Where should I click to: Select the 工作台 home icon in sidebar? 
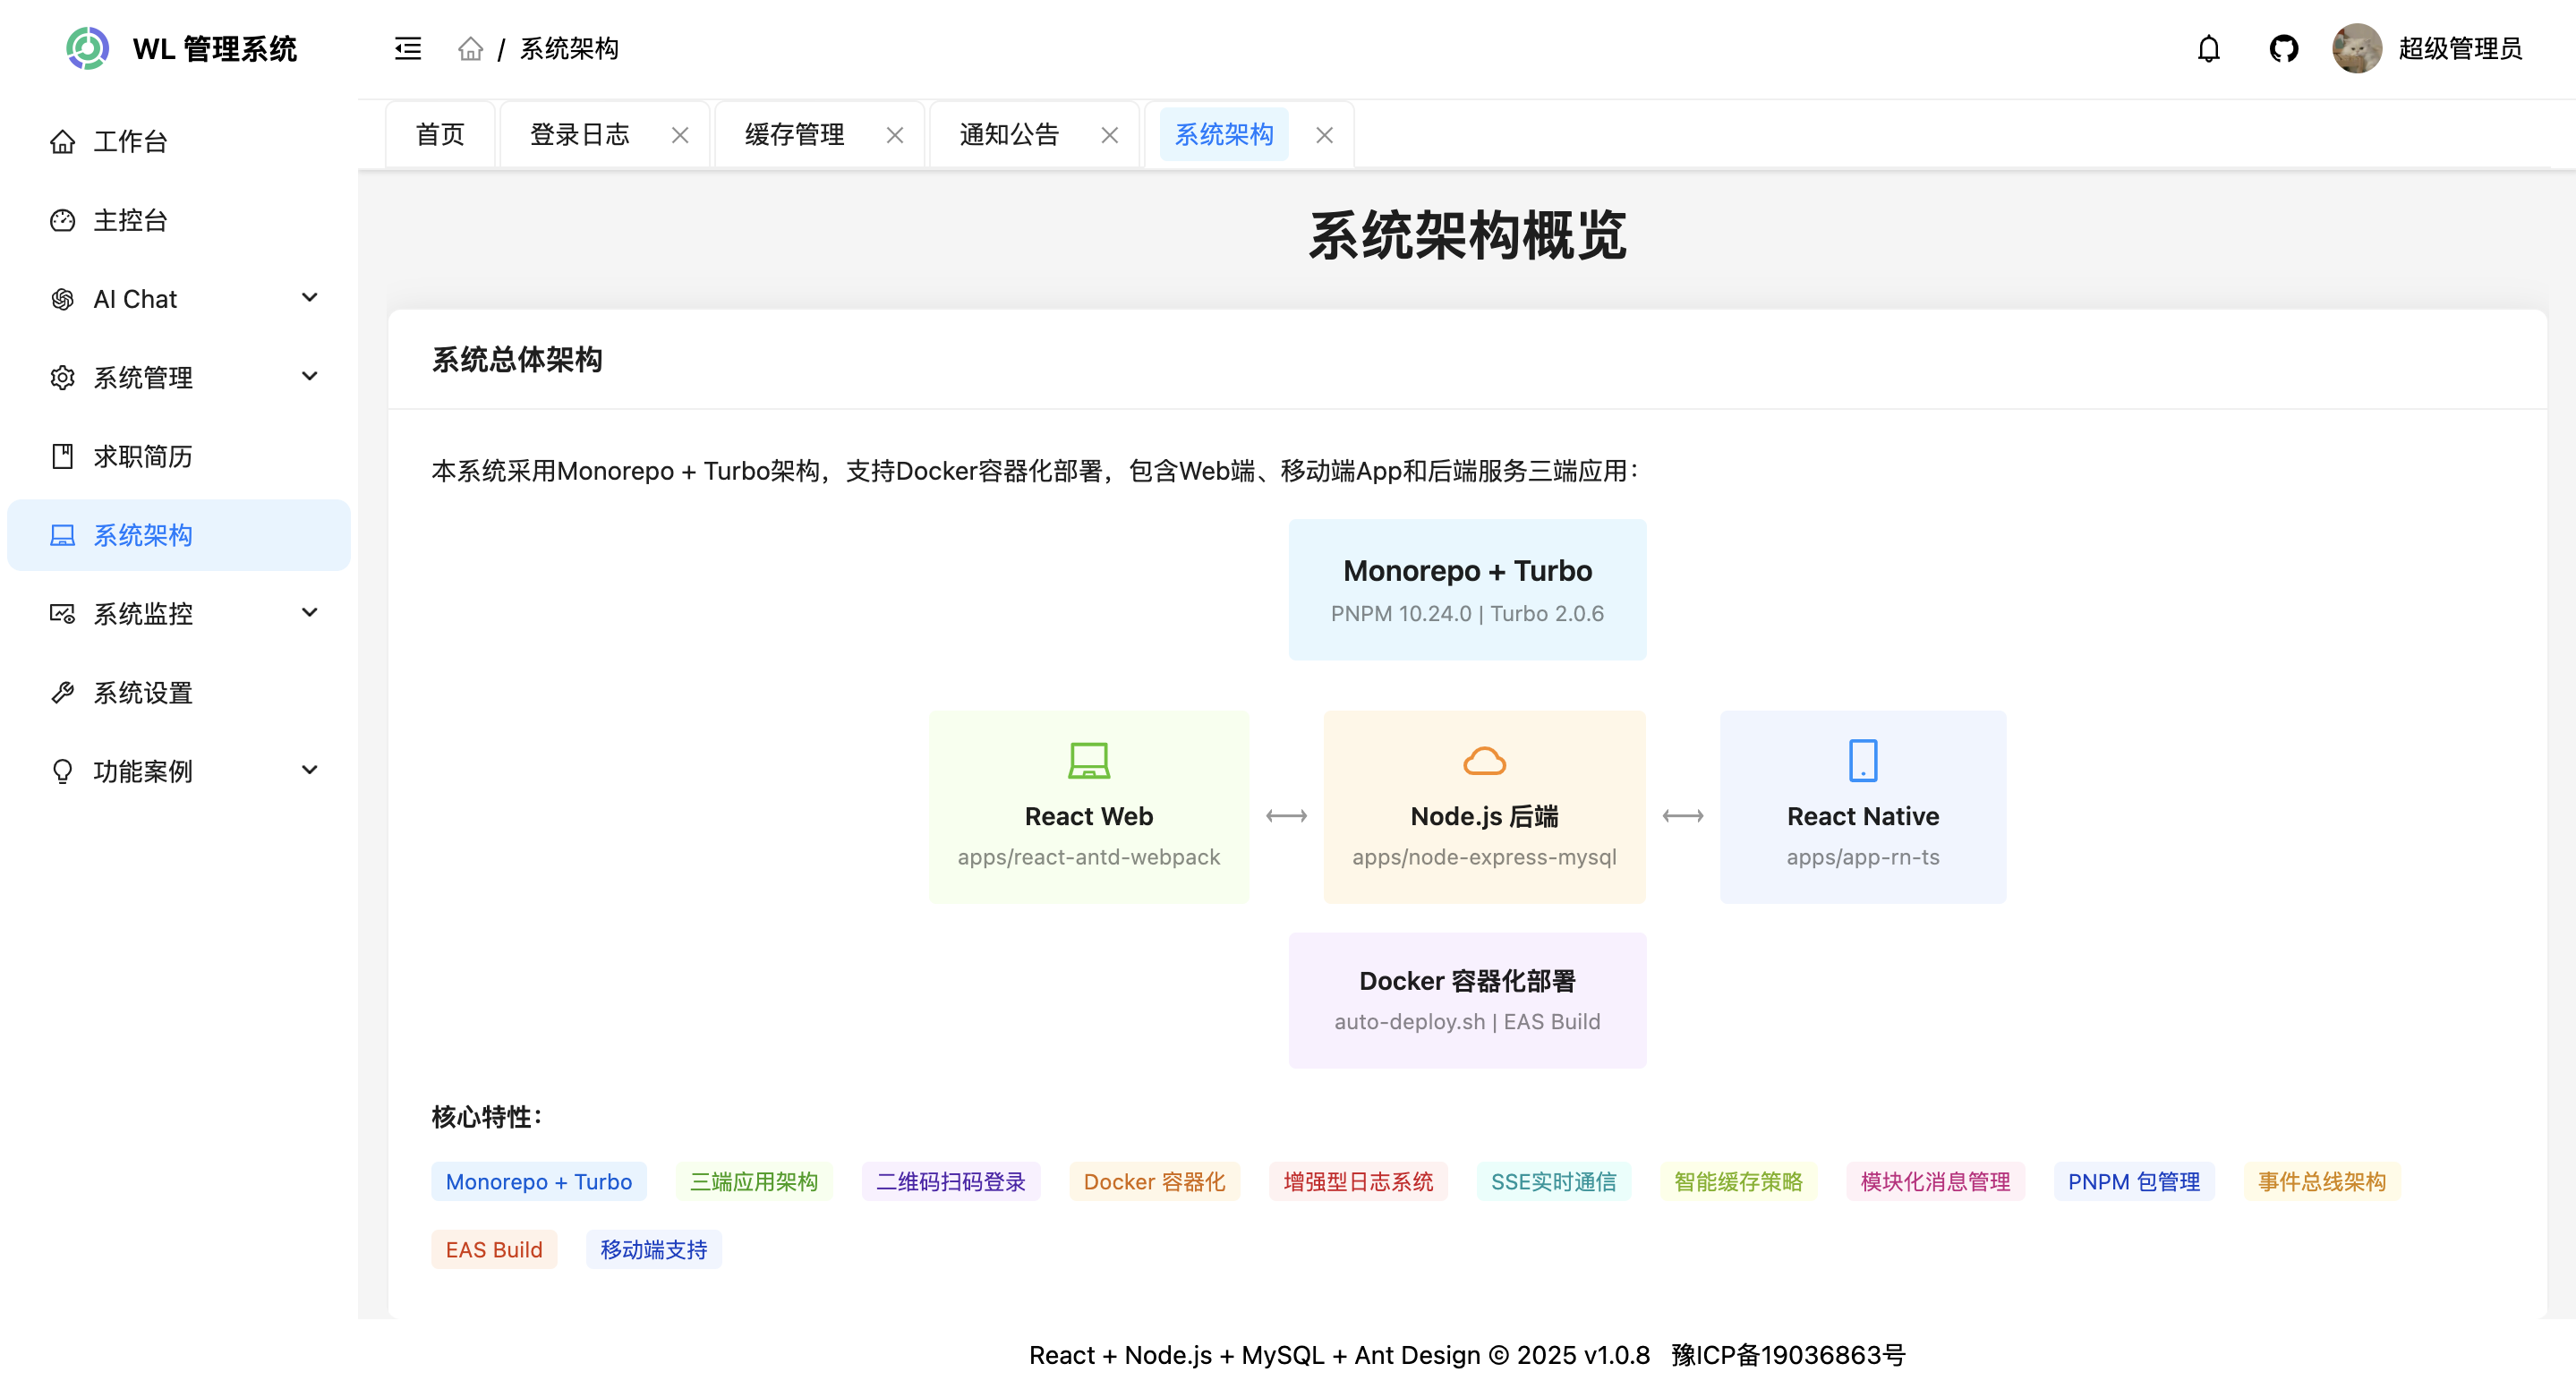63,141
